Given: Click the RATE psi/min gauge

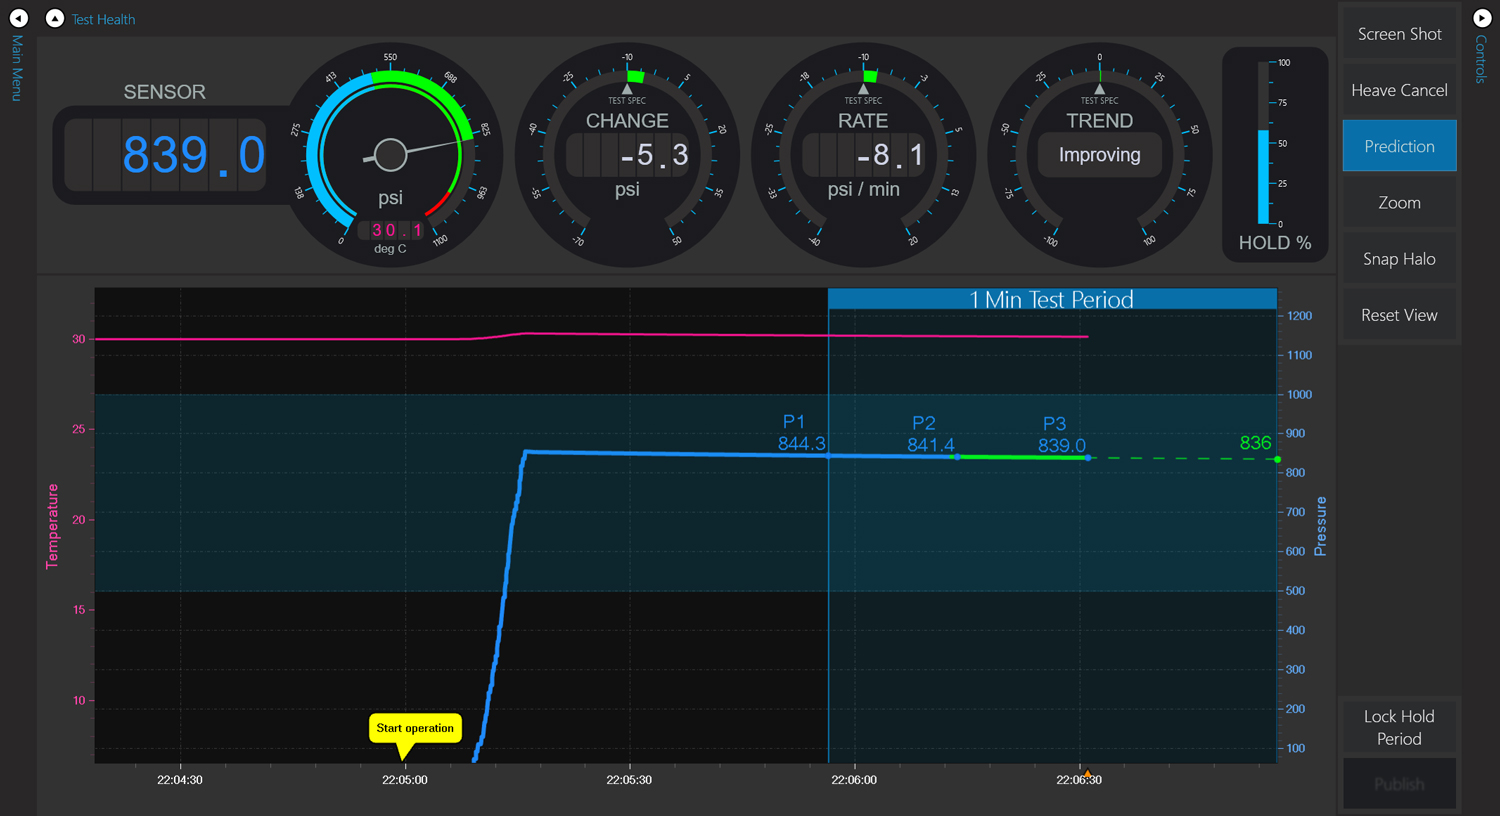Looking at the screenshot, I should point(863,155).
